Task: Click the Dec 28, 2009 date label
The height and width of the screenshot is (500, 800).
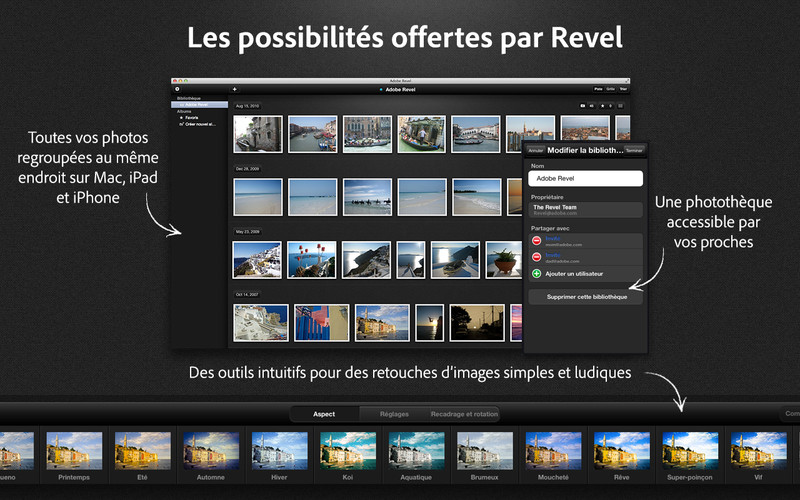Action: pos(247,169)
